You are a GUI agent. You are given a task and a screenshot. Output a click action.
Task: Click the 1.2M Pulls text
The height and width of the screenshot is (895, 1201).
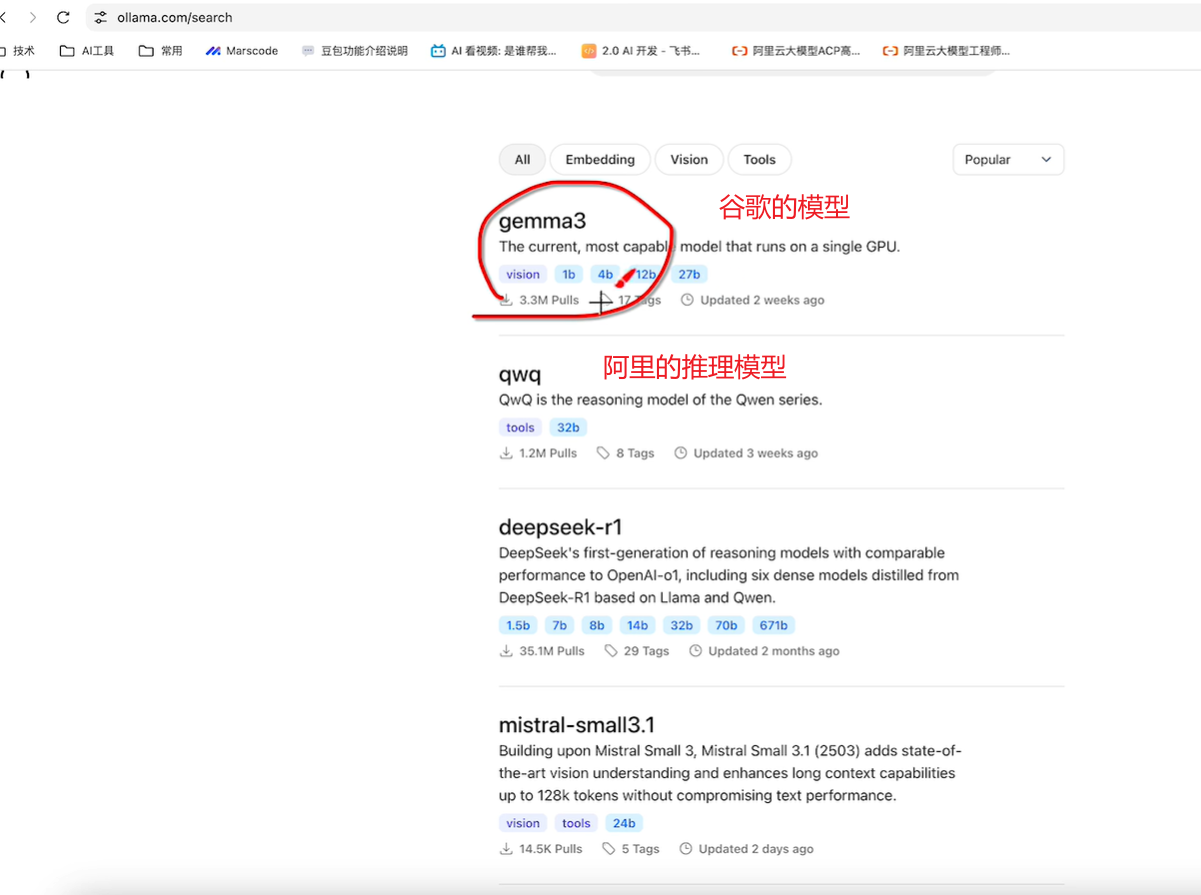[x=548, y=453]
